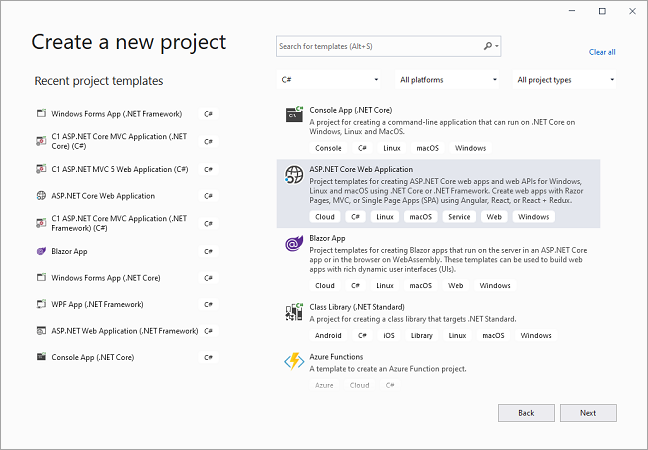648x450 pixels.
Task: Click the ASP.NET Core Web Application globe icon
Action: pos(294,176)
